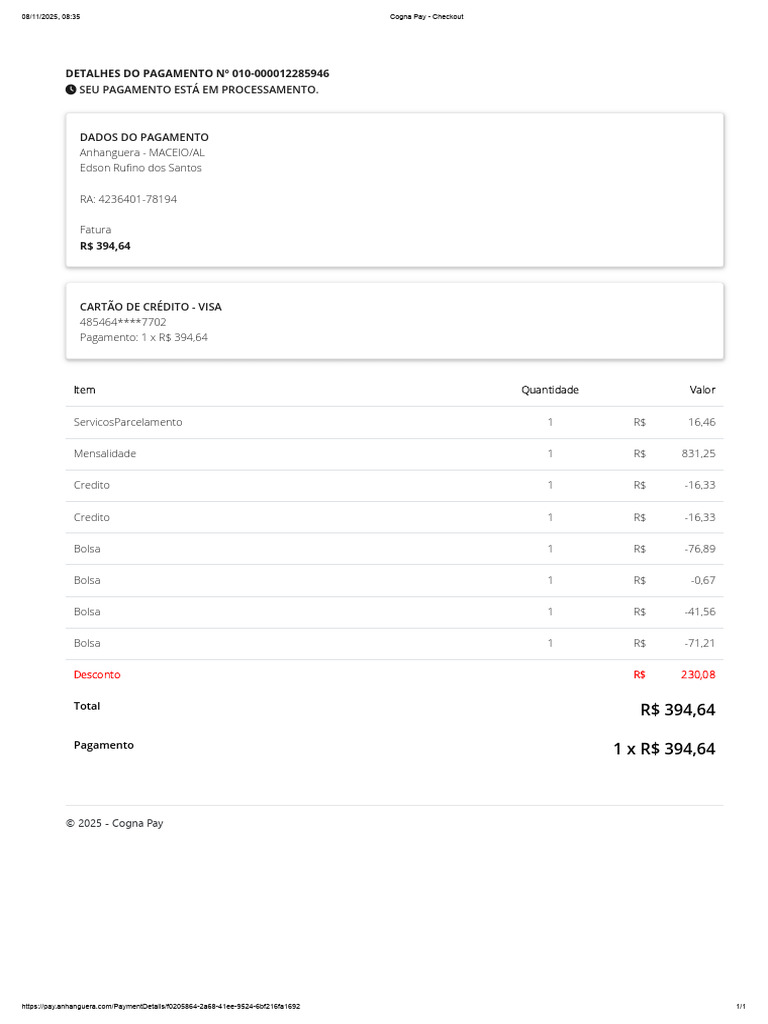
Task: Open the pay.anhanguera.com URL in footer
Action: (x=161, y=1006)
